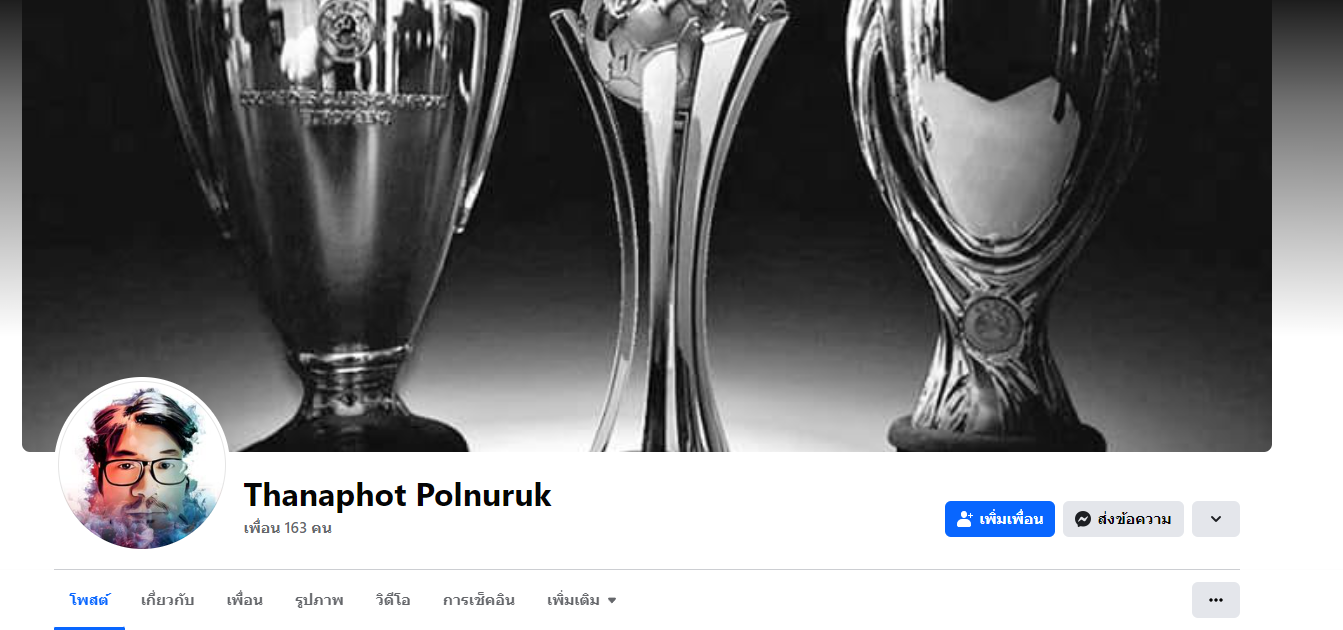
Task: Click the add-person icon on เพิ่มเพื่อน
Action: pos(965,519)
